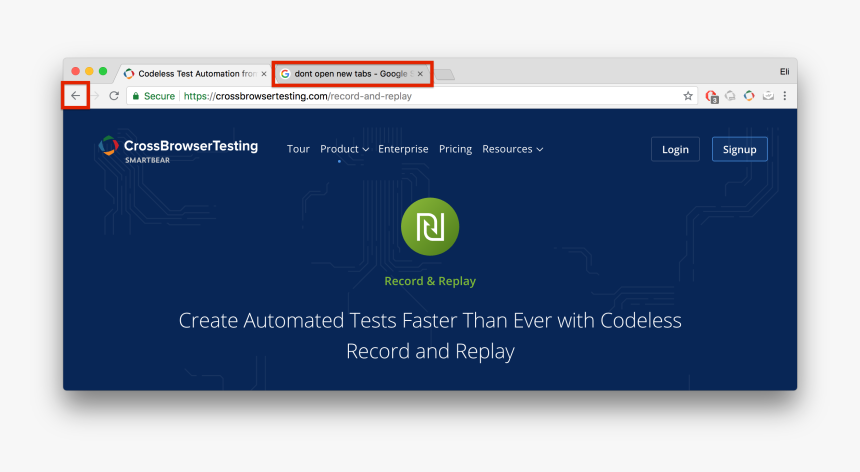Open the Pricing page
Image resolution: width=860 pixels, height=472 pixels.
455,149
